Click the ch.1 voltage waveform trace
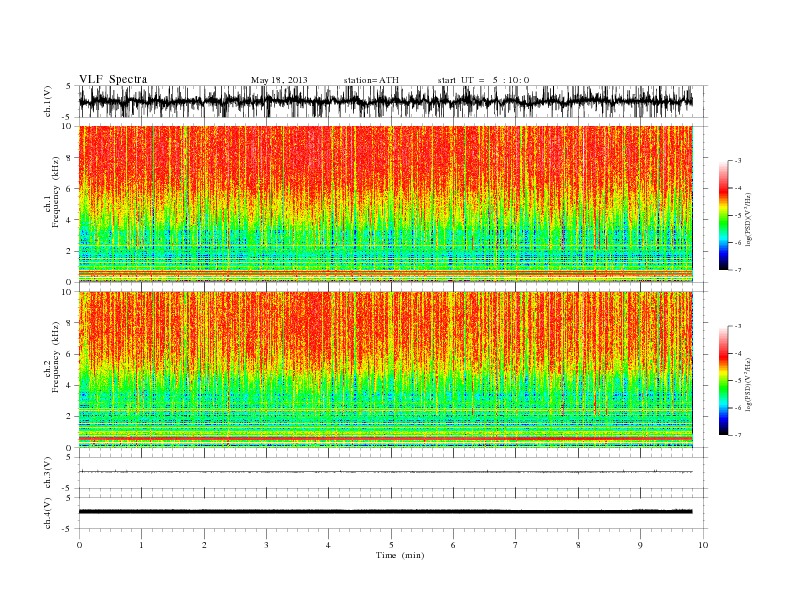Screen dimensions: 792x612 [x=385, y=102]
